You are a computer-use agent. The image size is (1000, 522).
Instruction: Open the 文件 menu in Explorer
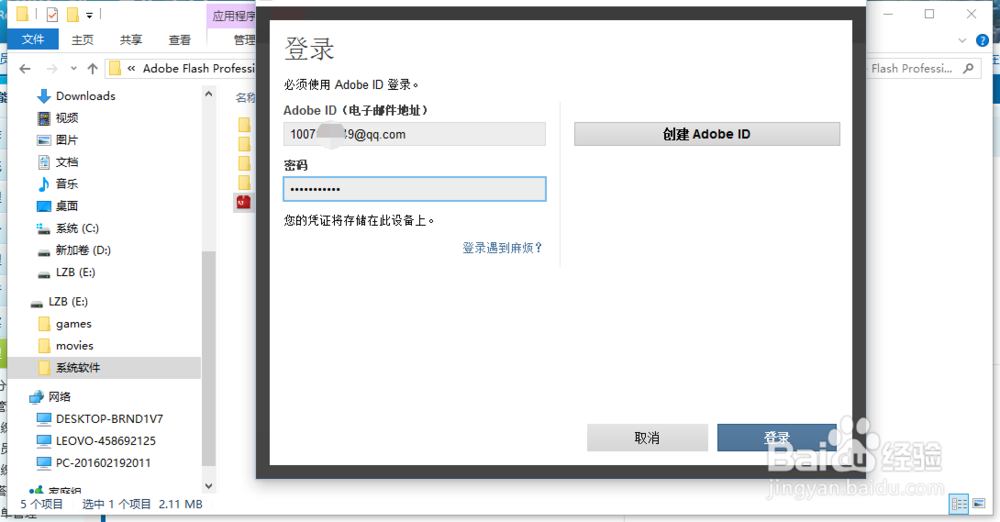click(x=33, y=40)
